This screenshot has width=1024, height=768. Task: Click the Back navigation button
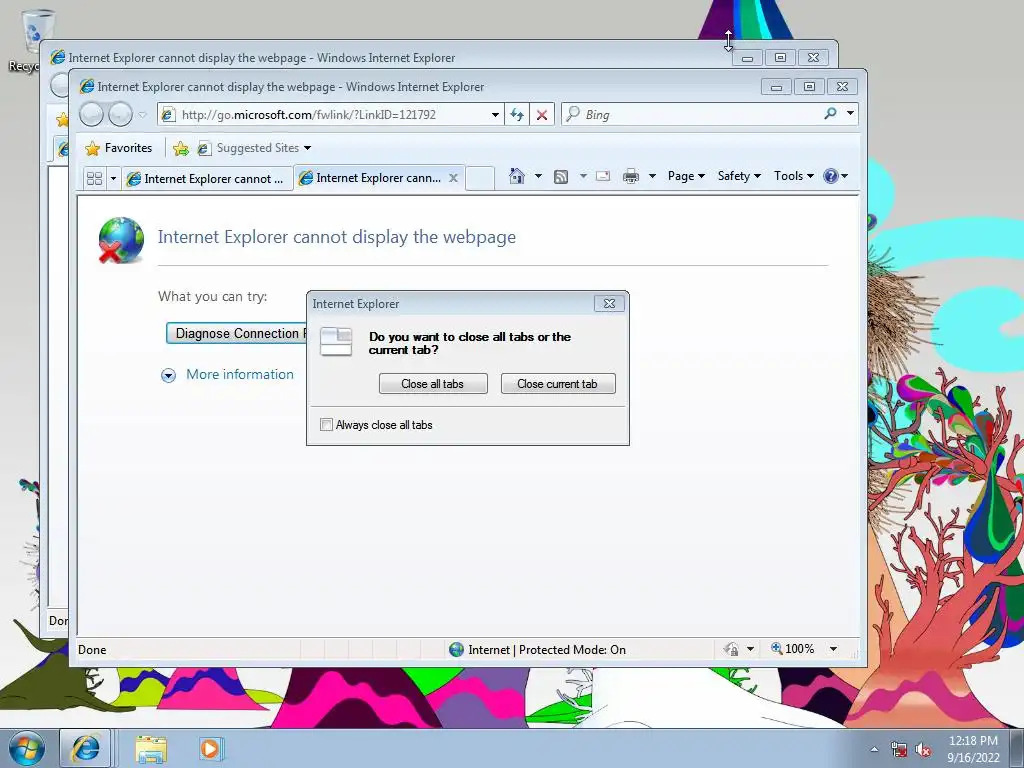tap(91, 115)
